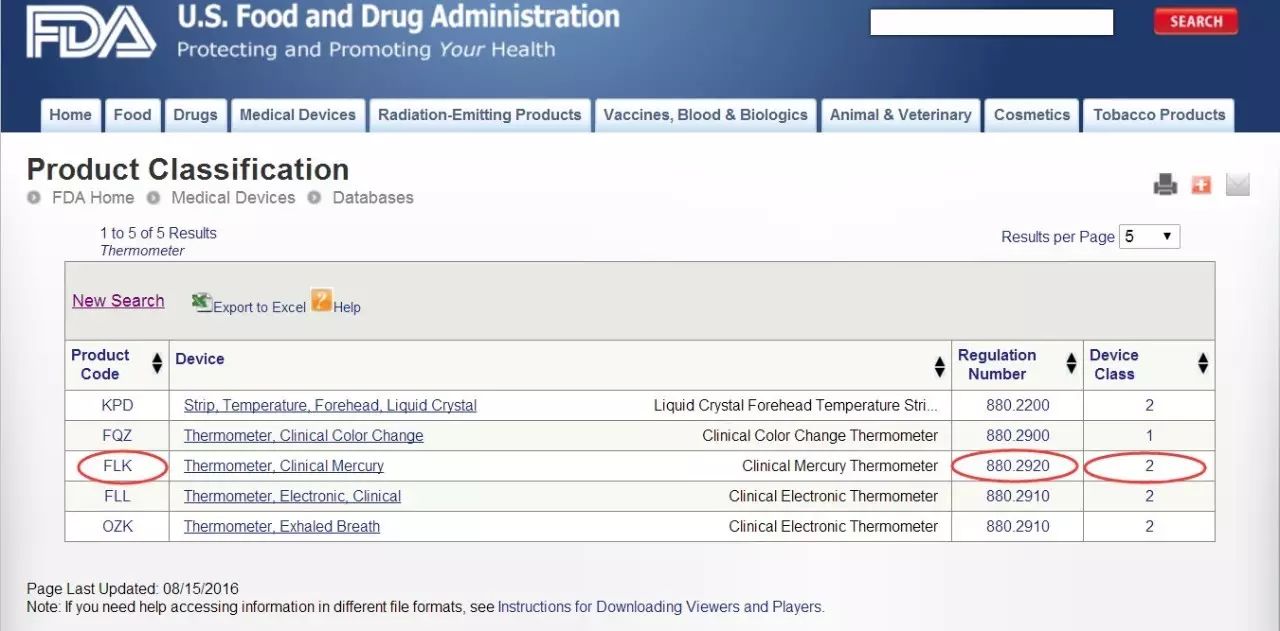Click product code OZK cell
The image size is (1280, 631).
(x=117, y=526)
